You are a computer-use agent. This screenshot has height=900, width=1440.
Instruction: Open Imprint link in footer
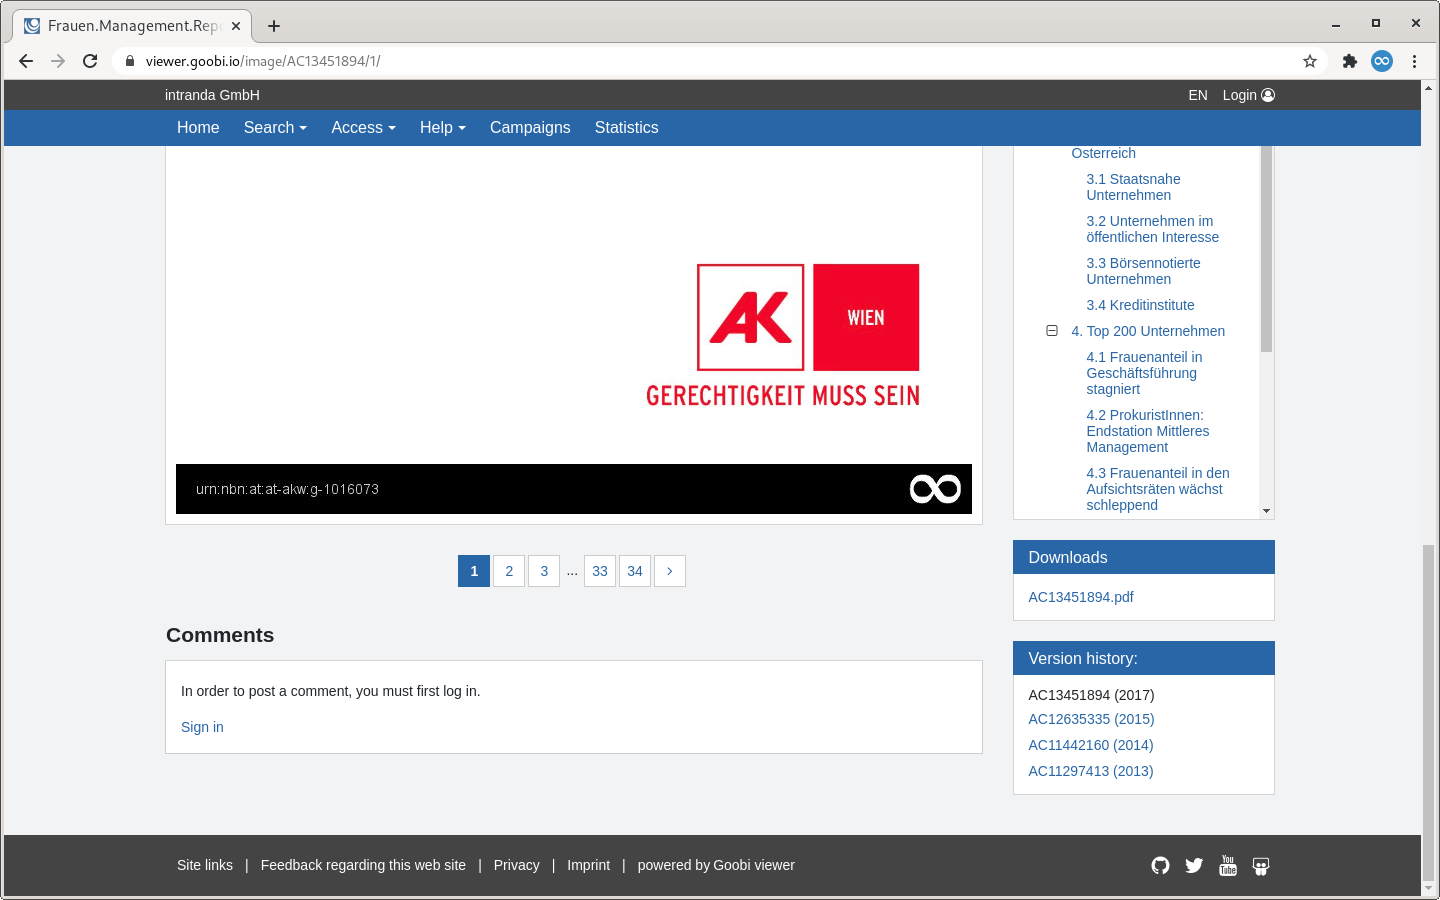(x=588, y=865)
